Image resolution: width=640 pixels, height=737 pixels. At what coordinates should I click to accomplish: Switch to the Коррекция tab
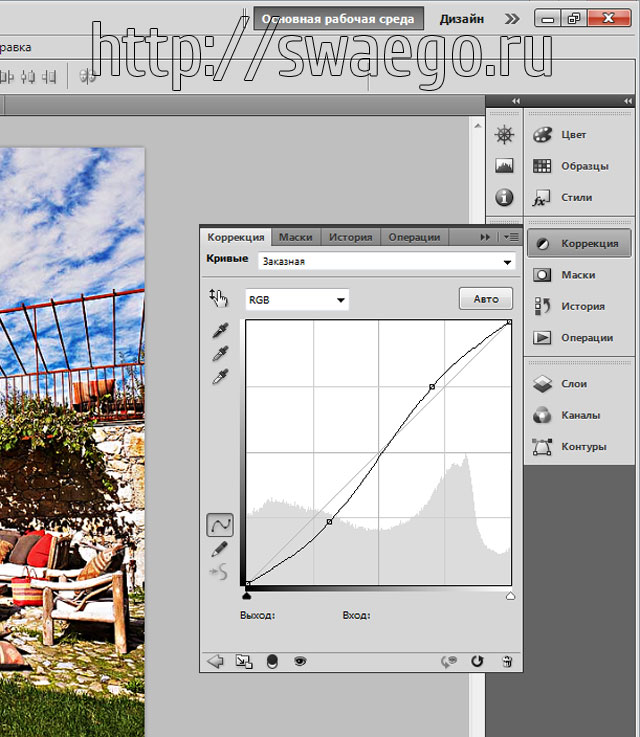(236, 237)
